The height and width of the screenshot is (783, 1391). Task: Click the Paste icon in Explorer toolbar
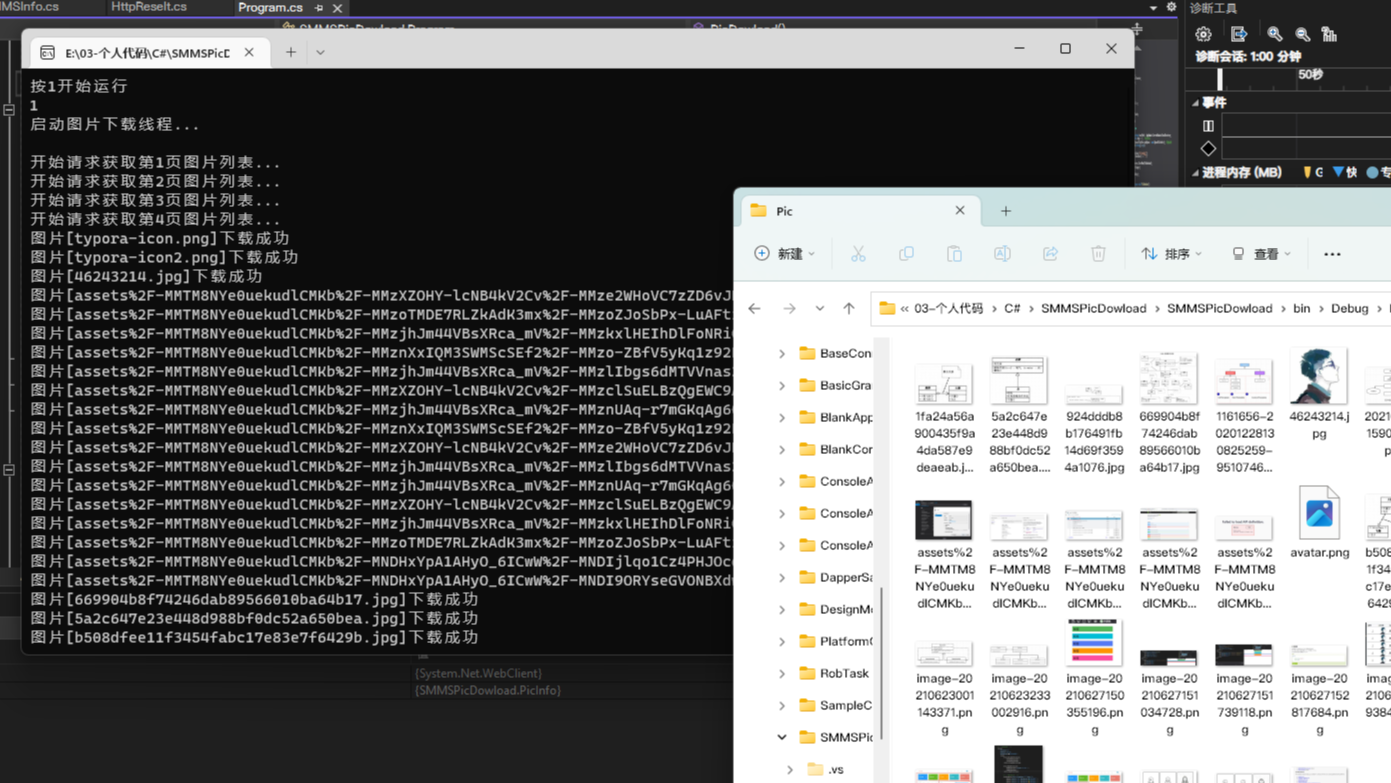[954, 254]
